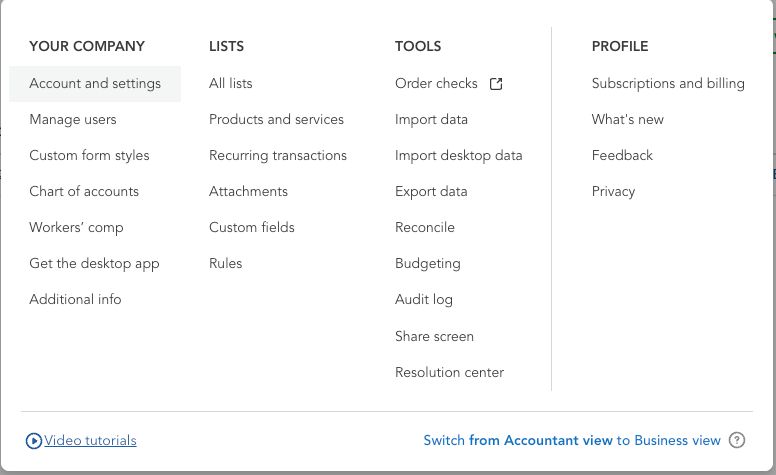
Task: Open Subscriptions and billing
Action: tap(668, 84)
